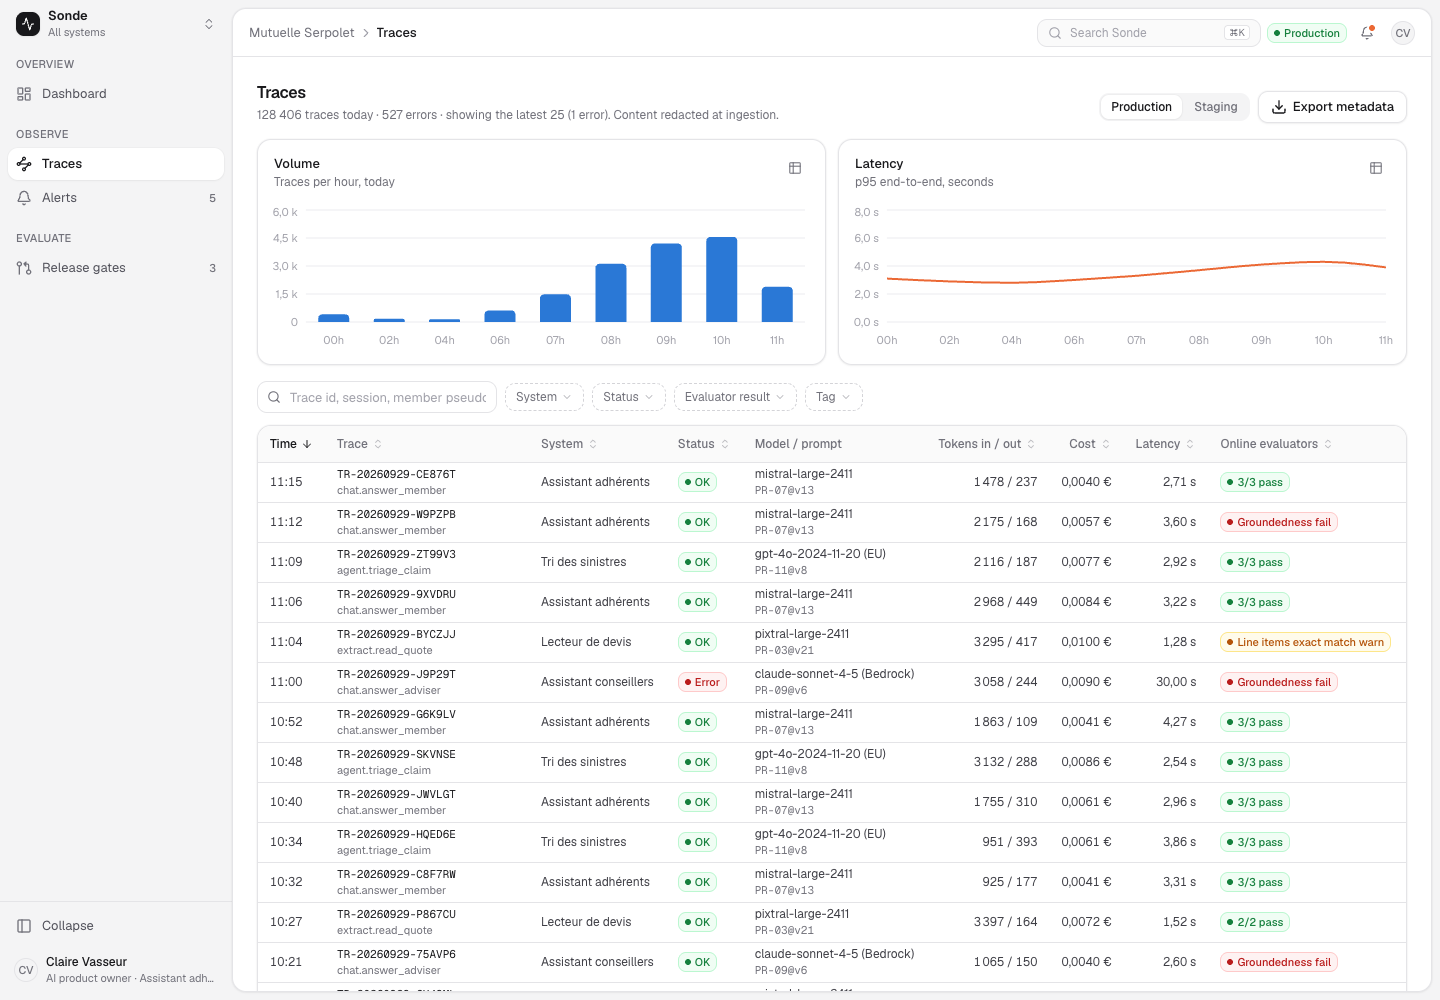The width and height of the screenshot is (1440, 1000).
Task: Open the Tag filter dropdown
Action: [x=833, y=397]
